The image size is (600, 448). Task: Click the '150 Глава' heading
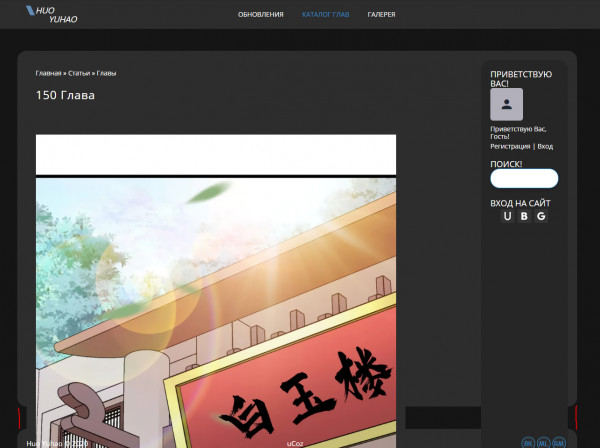[65, 95]
